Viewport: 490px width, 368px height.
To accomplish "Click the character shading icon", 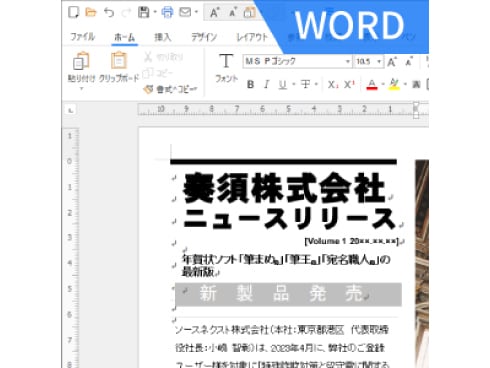I will (x=416, y=85).
